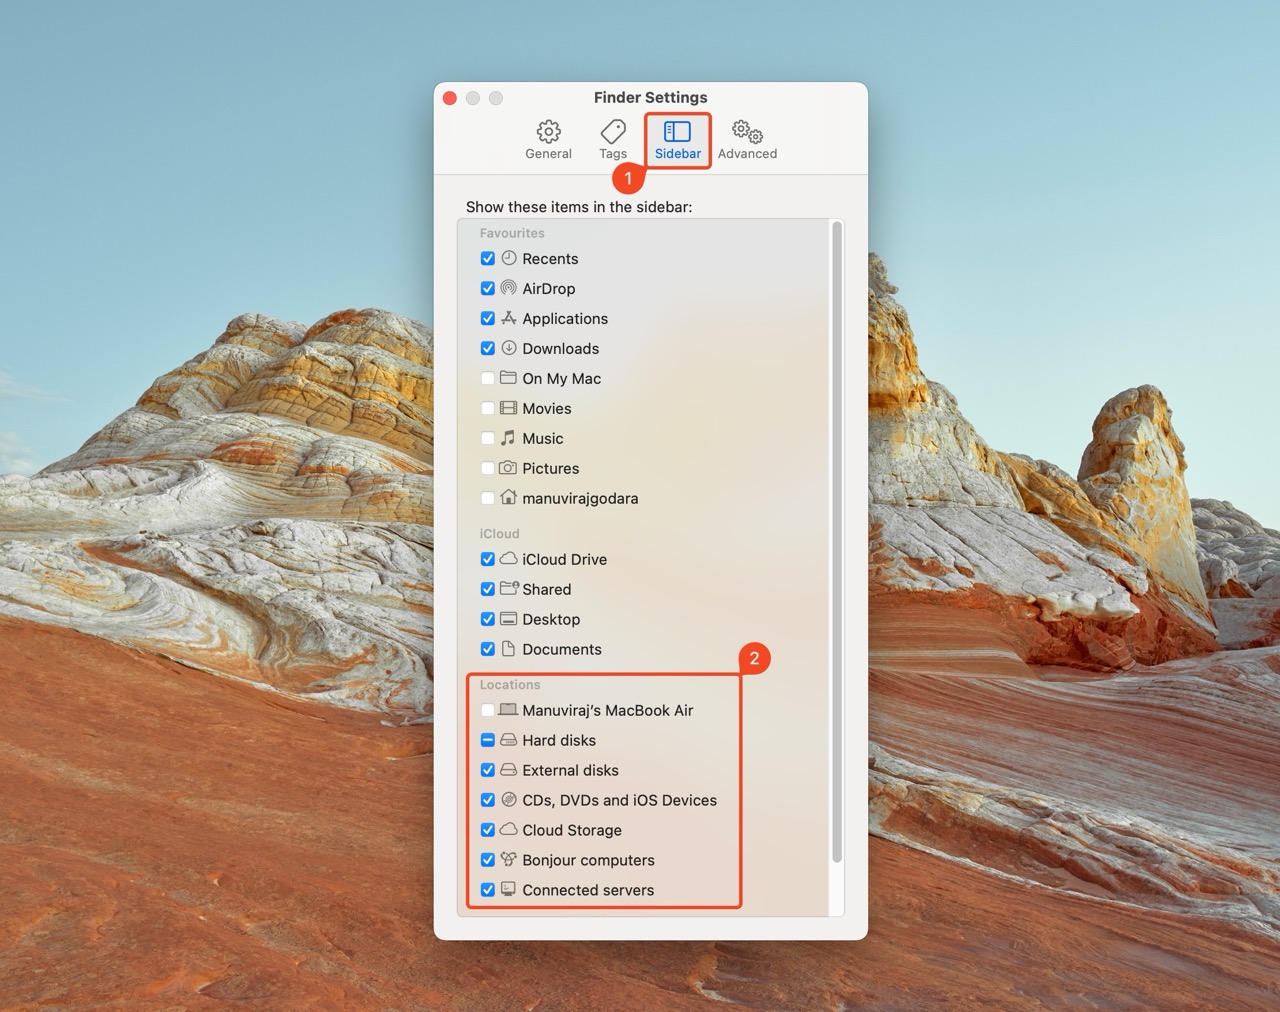Click the Hard disks drive icon

509,740
